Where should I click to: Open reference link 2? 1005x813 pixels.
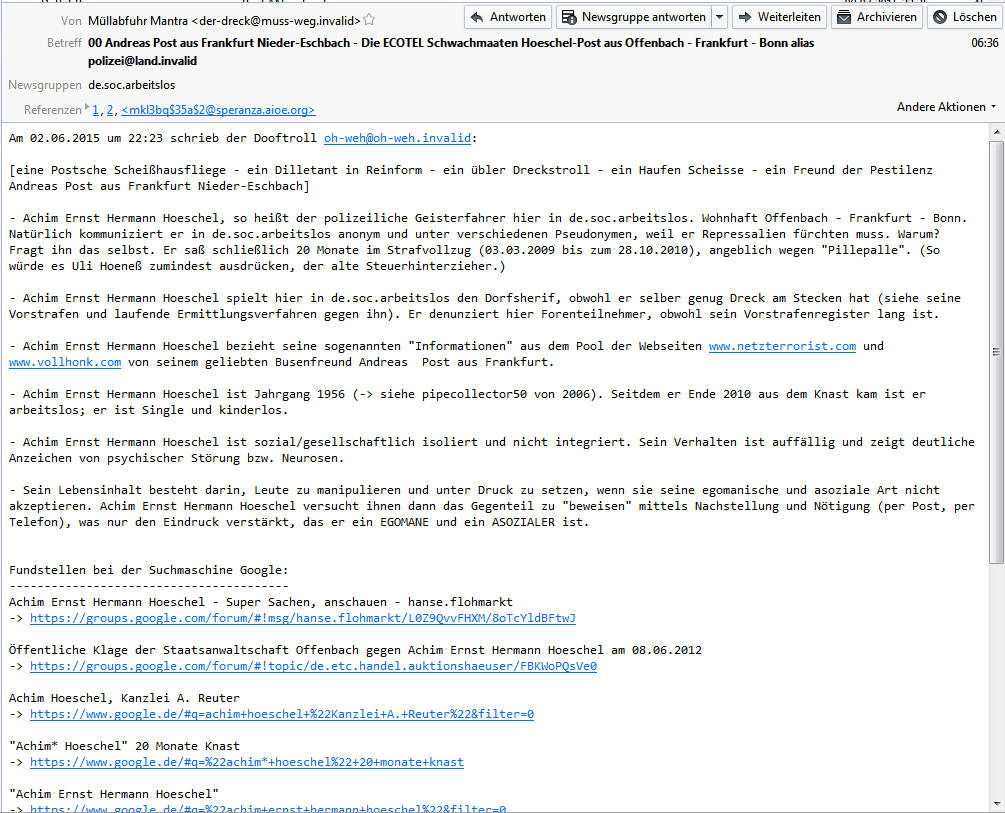tap(110, 110)
